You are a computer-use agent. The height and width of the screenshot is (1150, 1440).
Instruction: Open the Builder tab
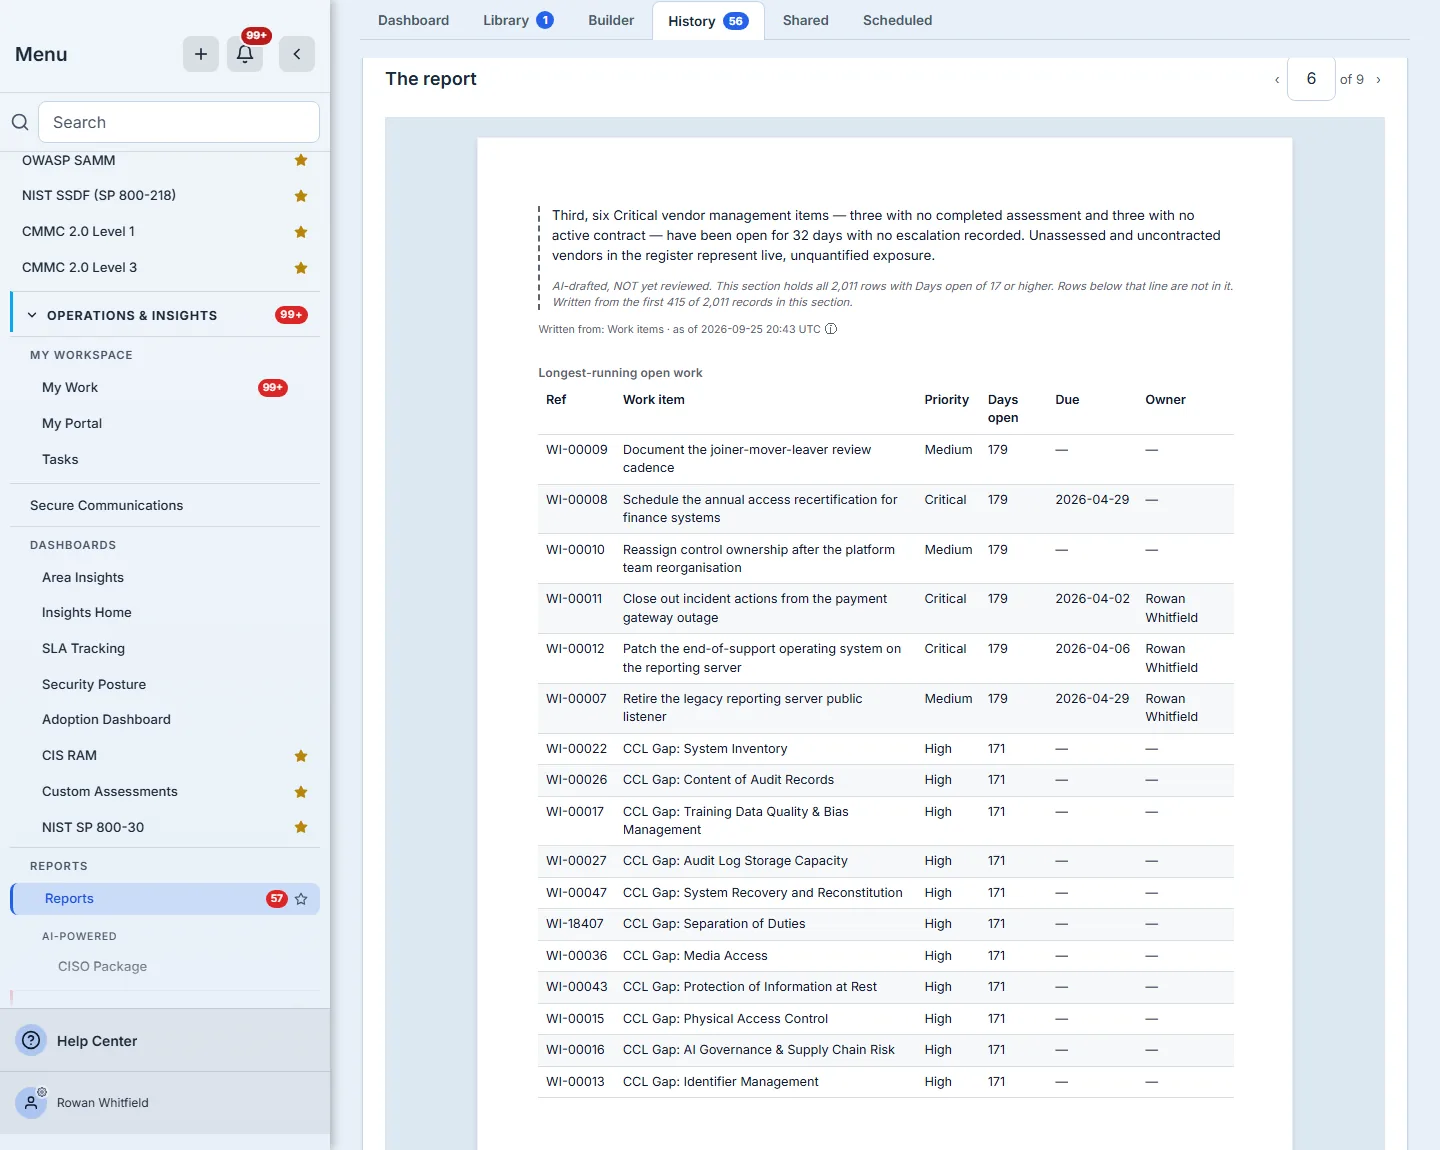(x=611, y=20)
